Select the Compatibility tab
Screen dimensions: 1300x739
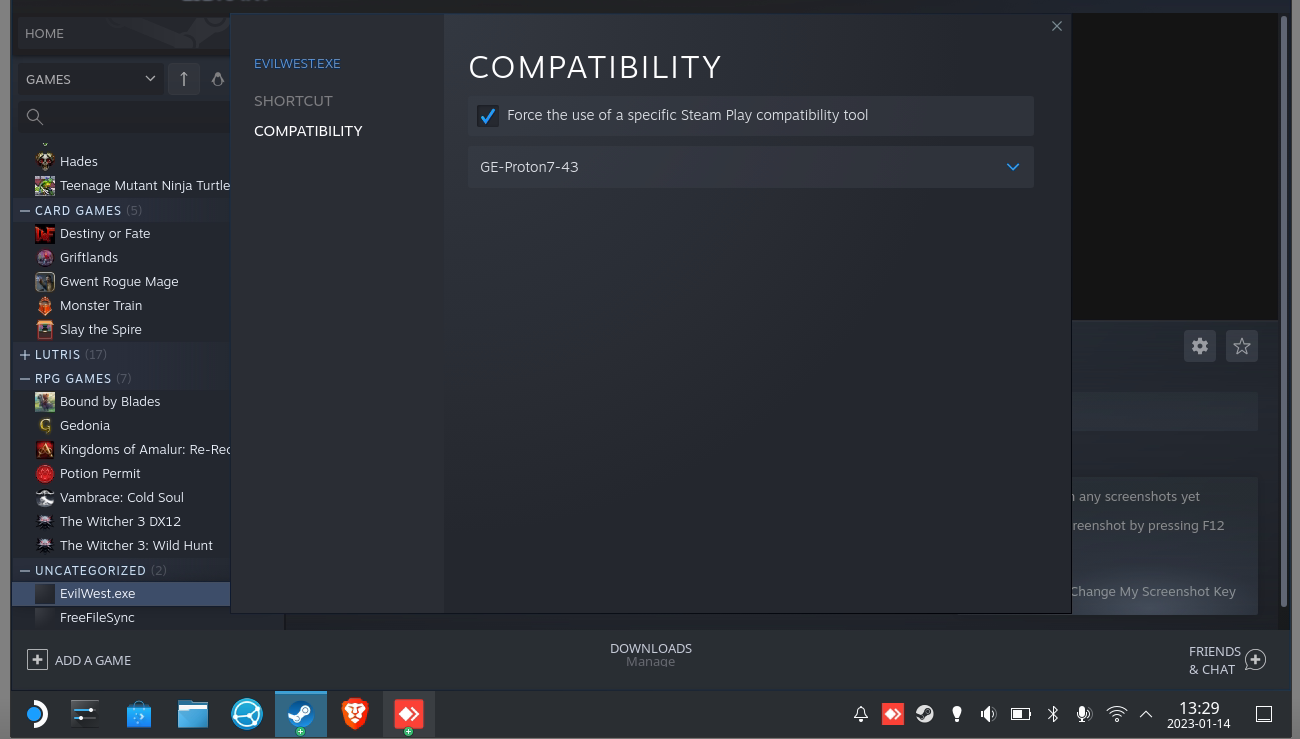[308, 131]
